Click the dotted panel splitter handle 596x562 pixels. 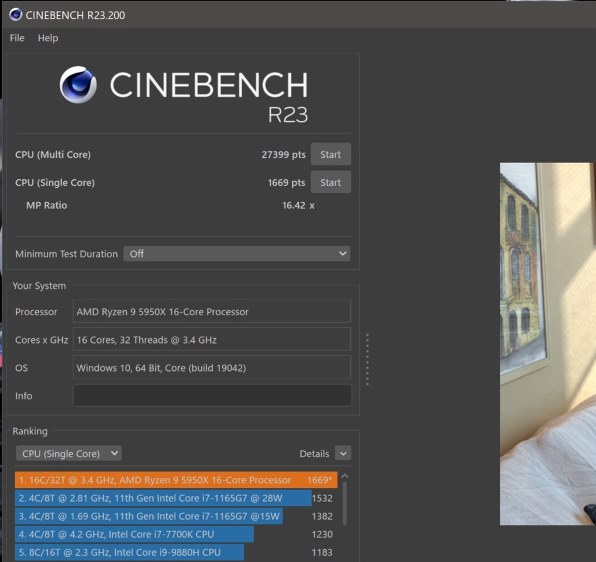(367, 359)
